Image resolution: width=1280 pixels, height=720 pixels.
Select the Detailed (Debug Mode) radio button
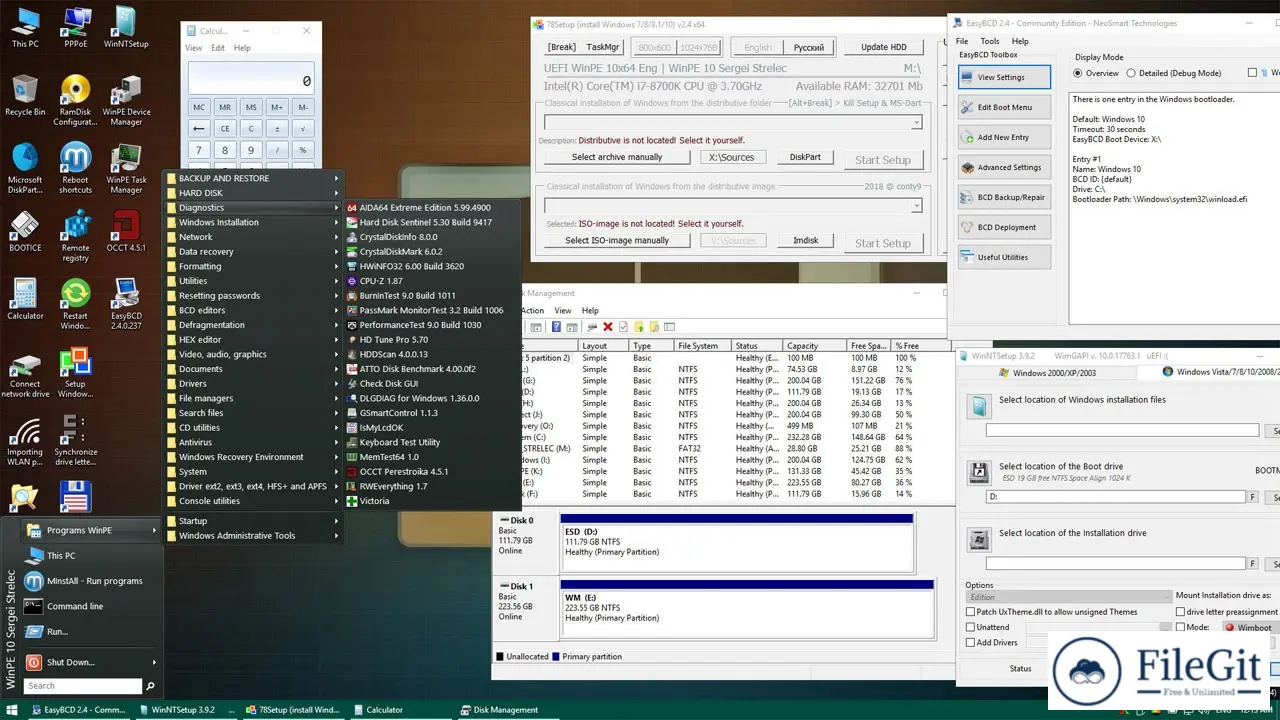1131,73
